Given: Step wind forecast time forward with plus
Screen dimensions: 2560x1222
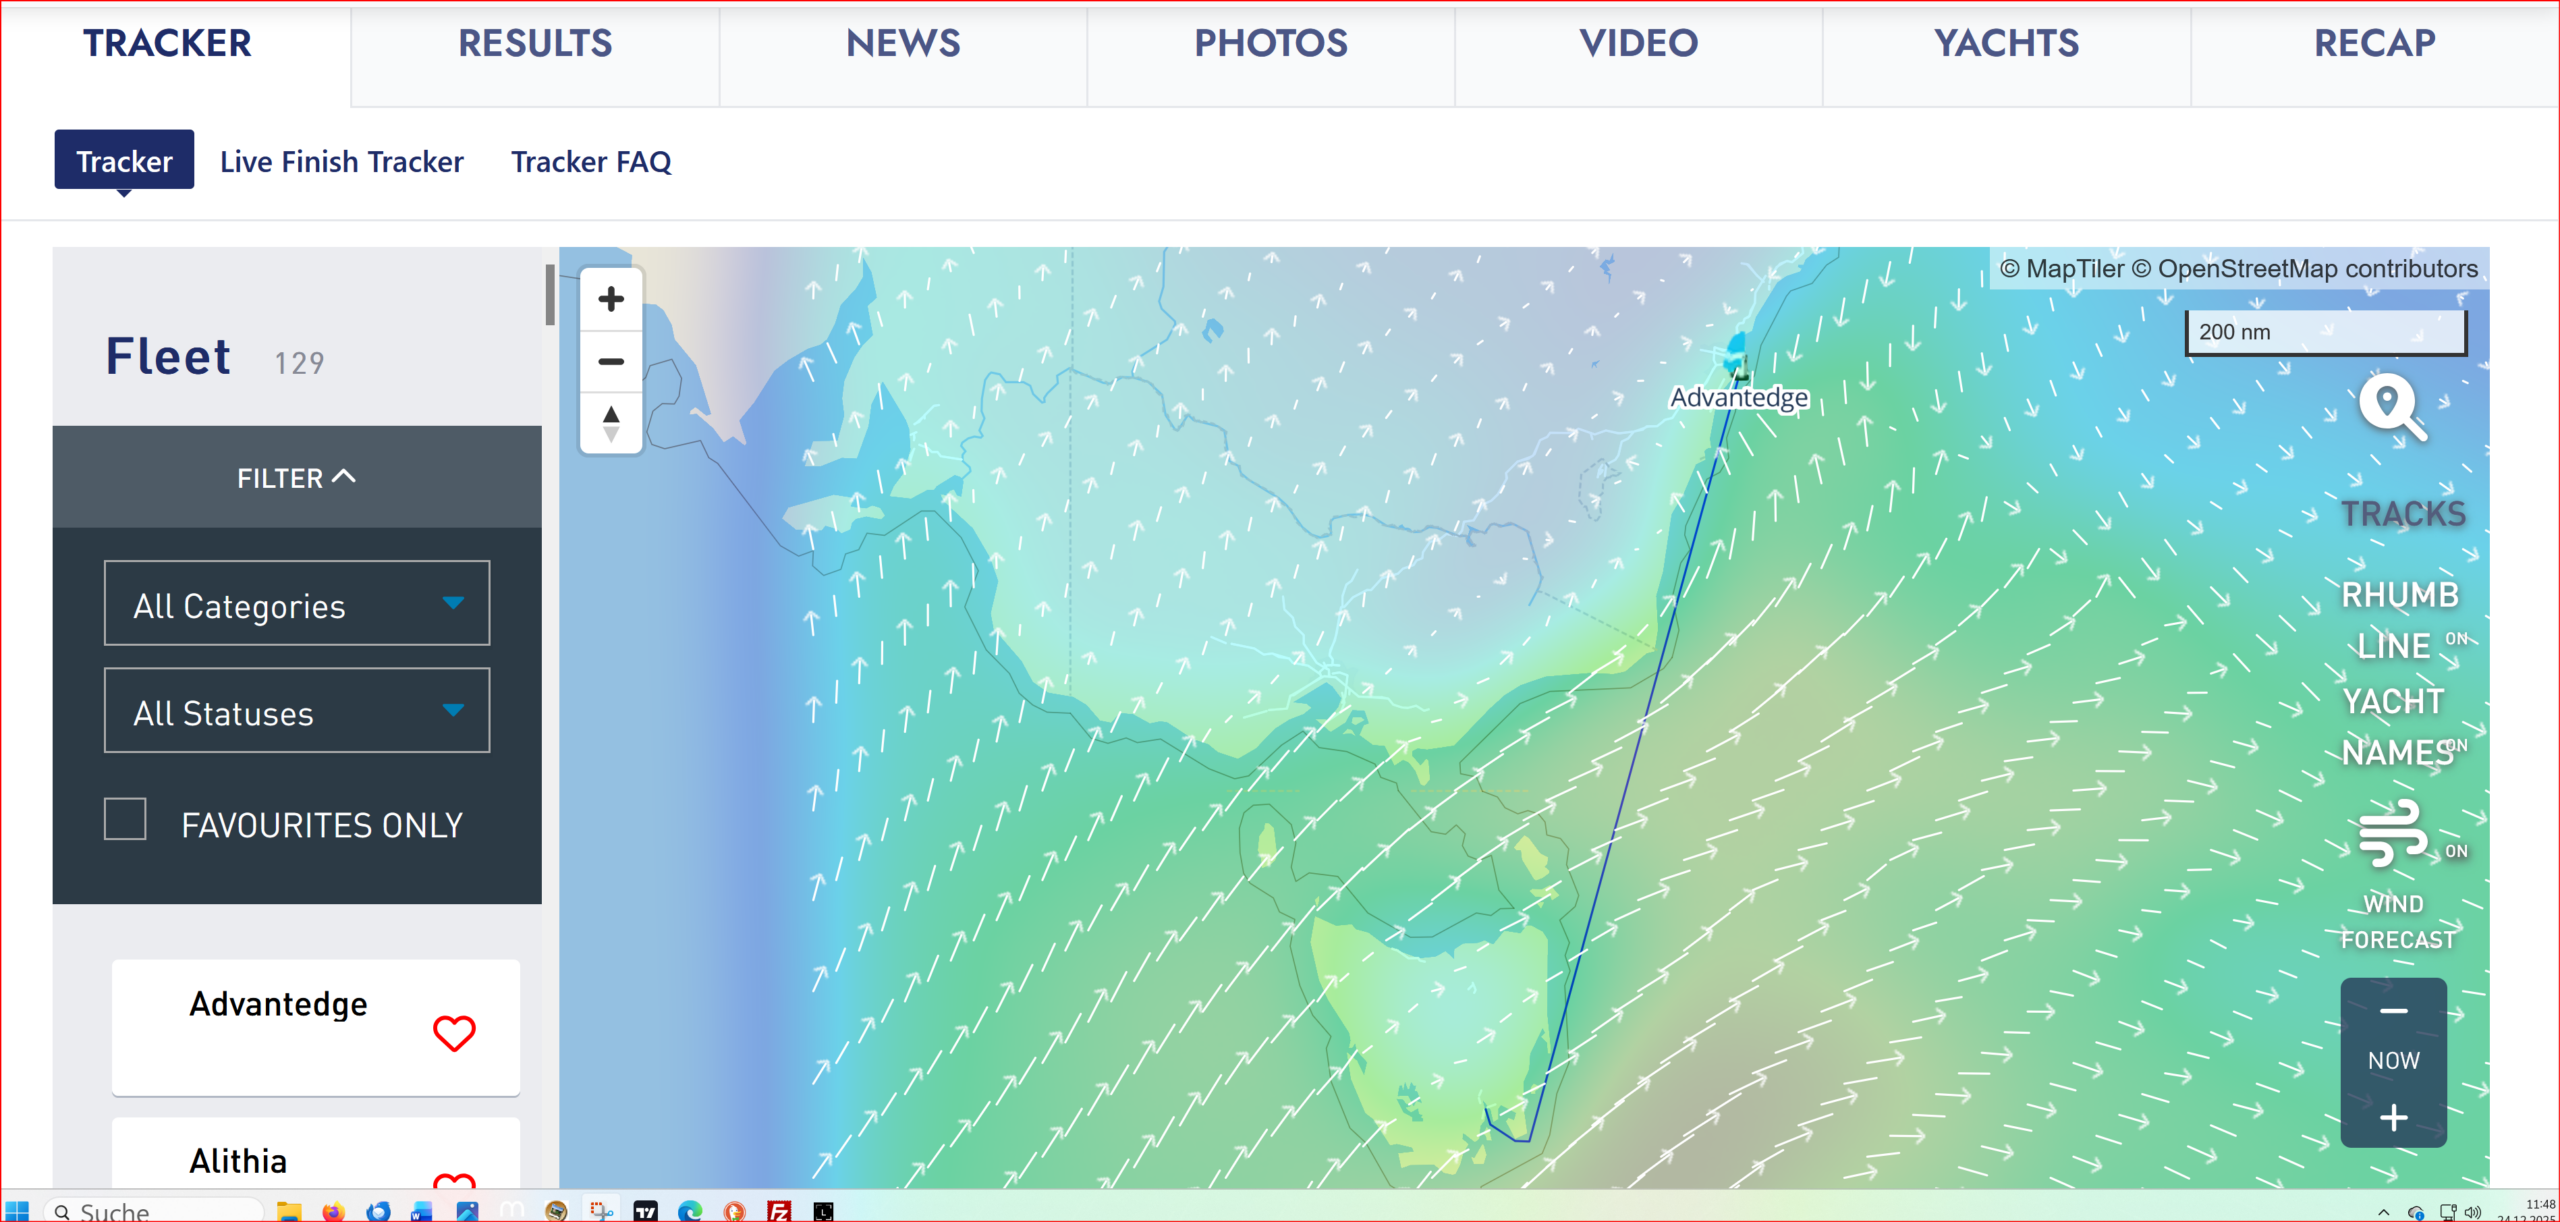Looking at the screenshot, I should coord(2393,1117).
